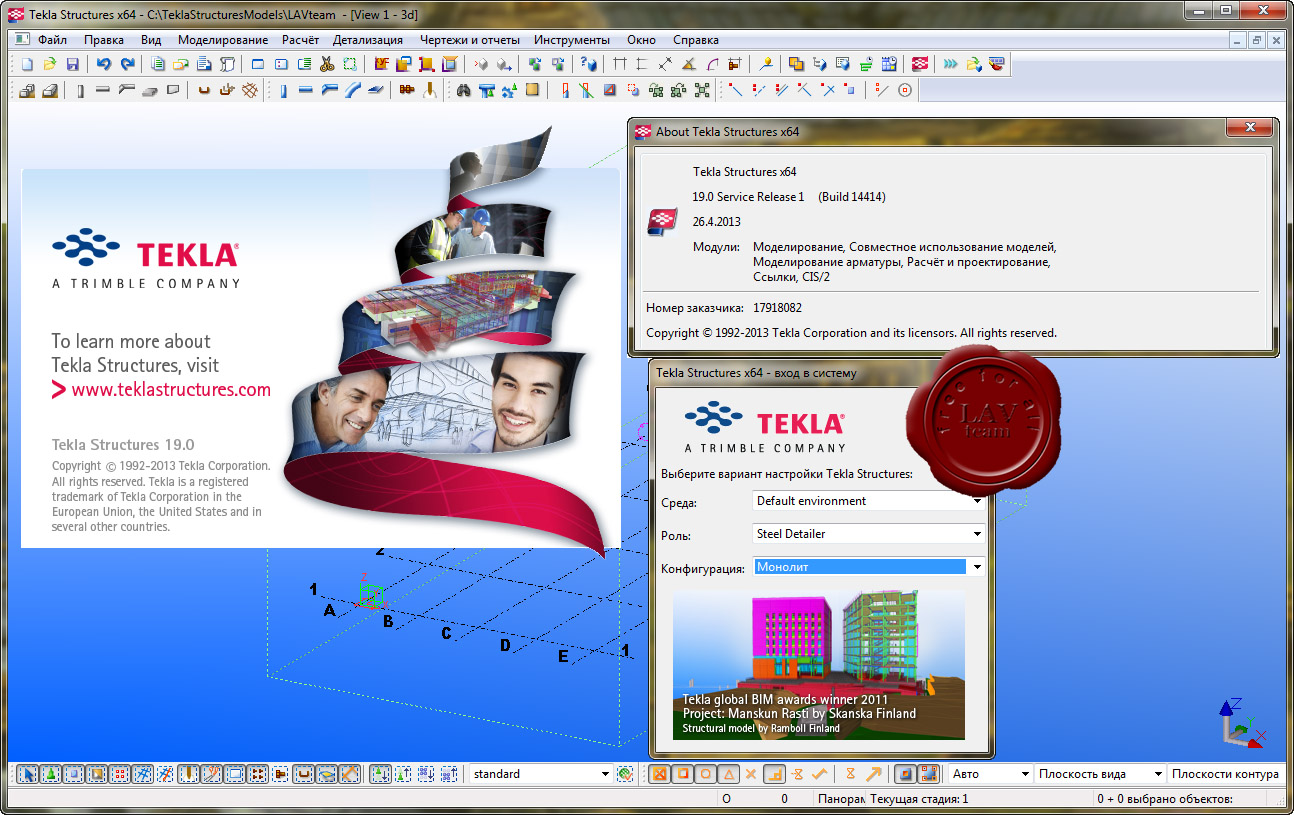Close the About Tekla Structures x64 dialog
Viewport: 1294px width, 815px height.
(x=1248, y=129)
